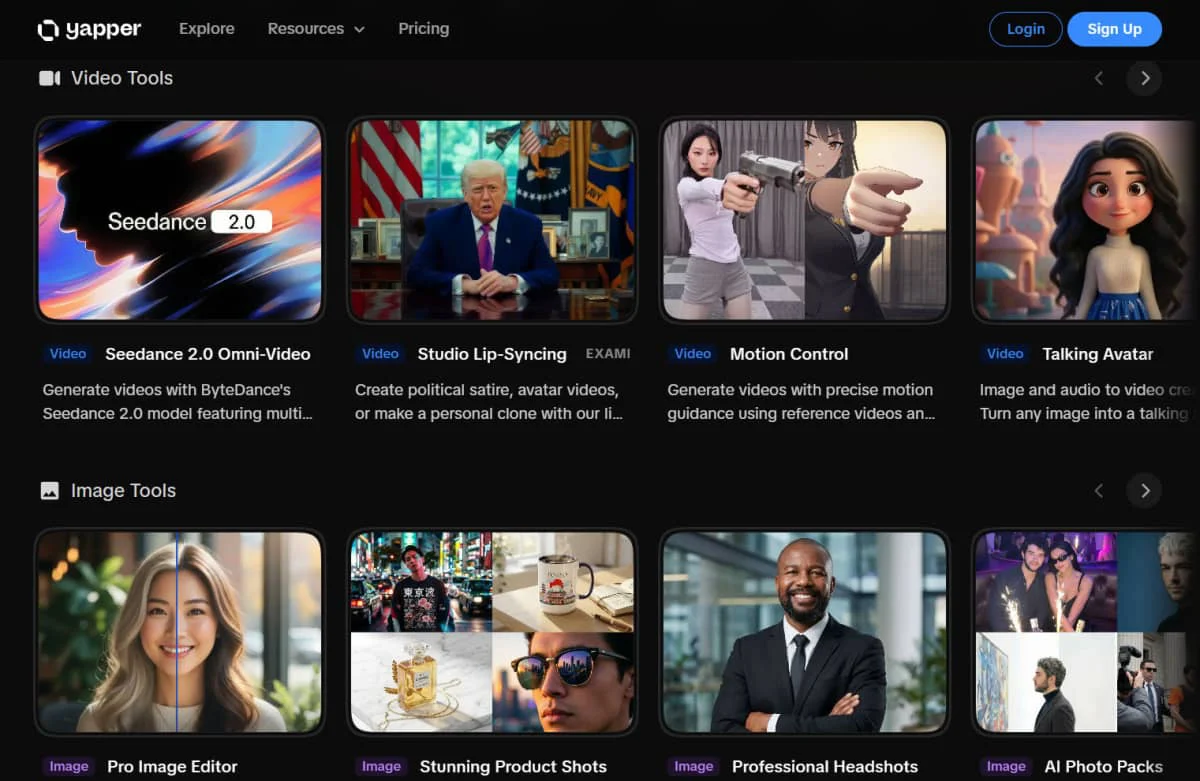Click Image tag beside Professional Headshots

point(693,767)
